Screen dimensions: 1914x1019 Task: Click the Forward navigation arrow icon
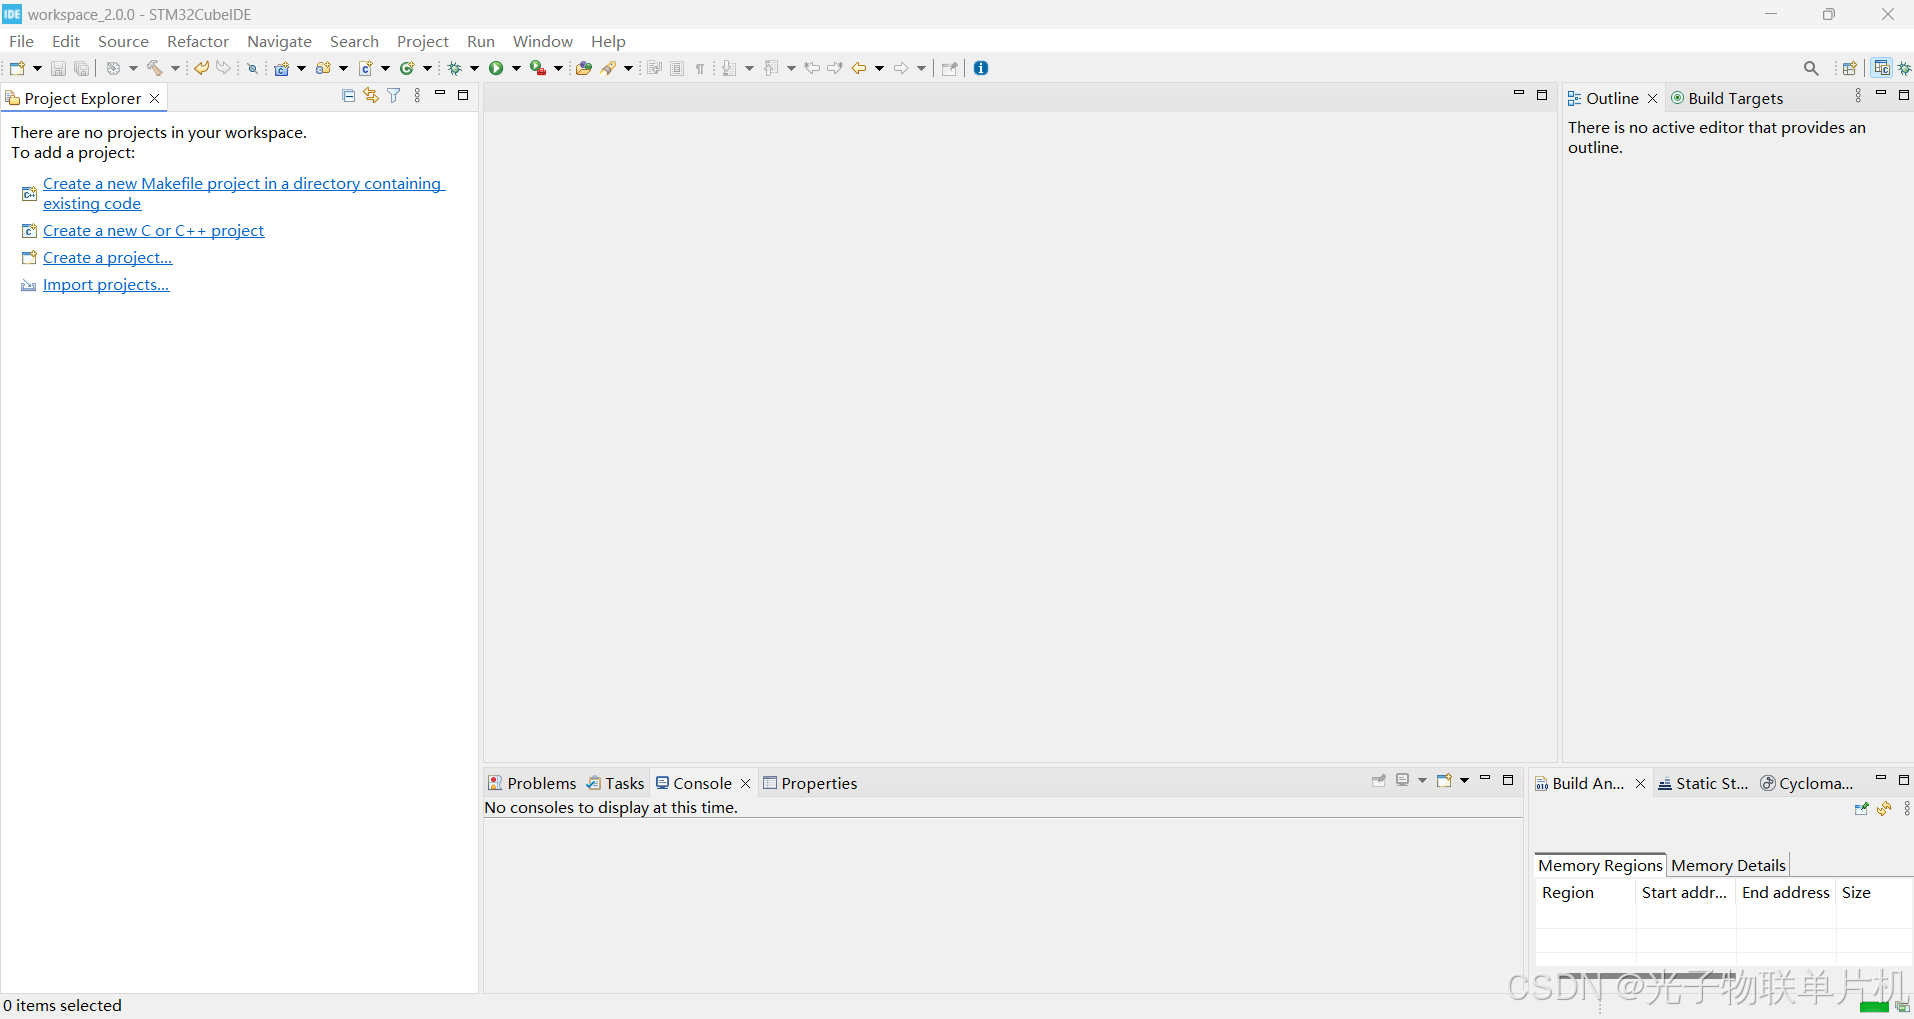[x=901, y=68]
